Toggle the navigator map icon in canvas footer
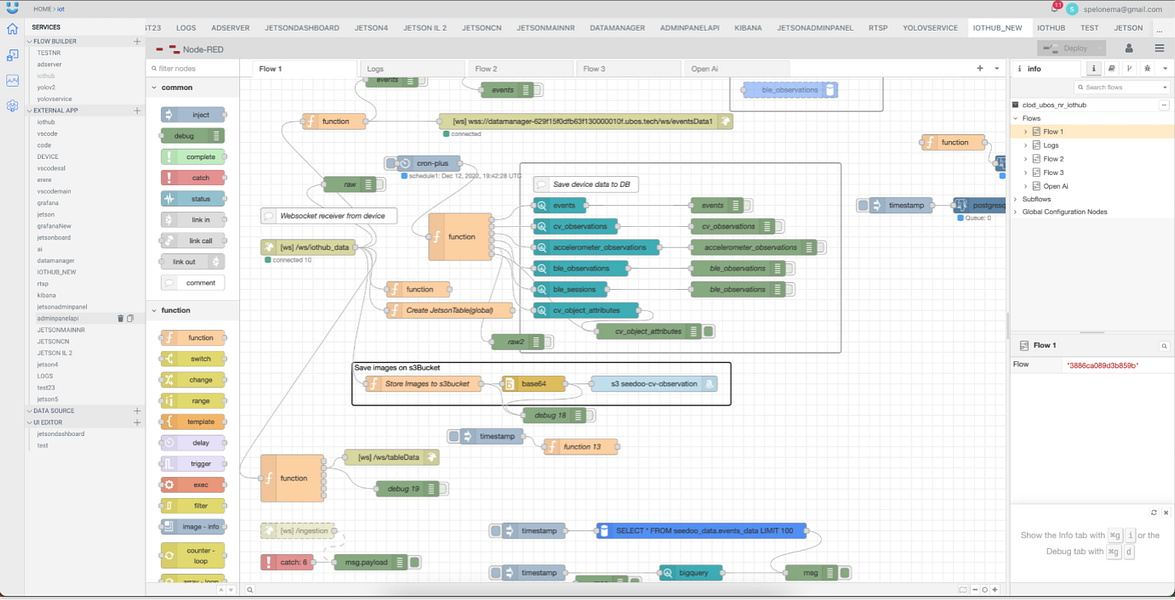The height and width of the screenshot is (600, 1175). (962, 590)
